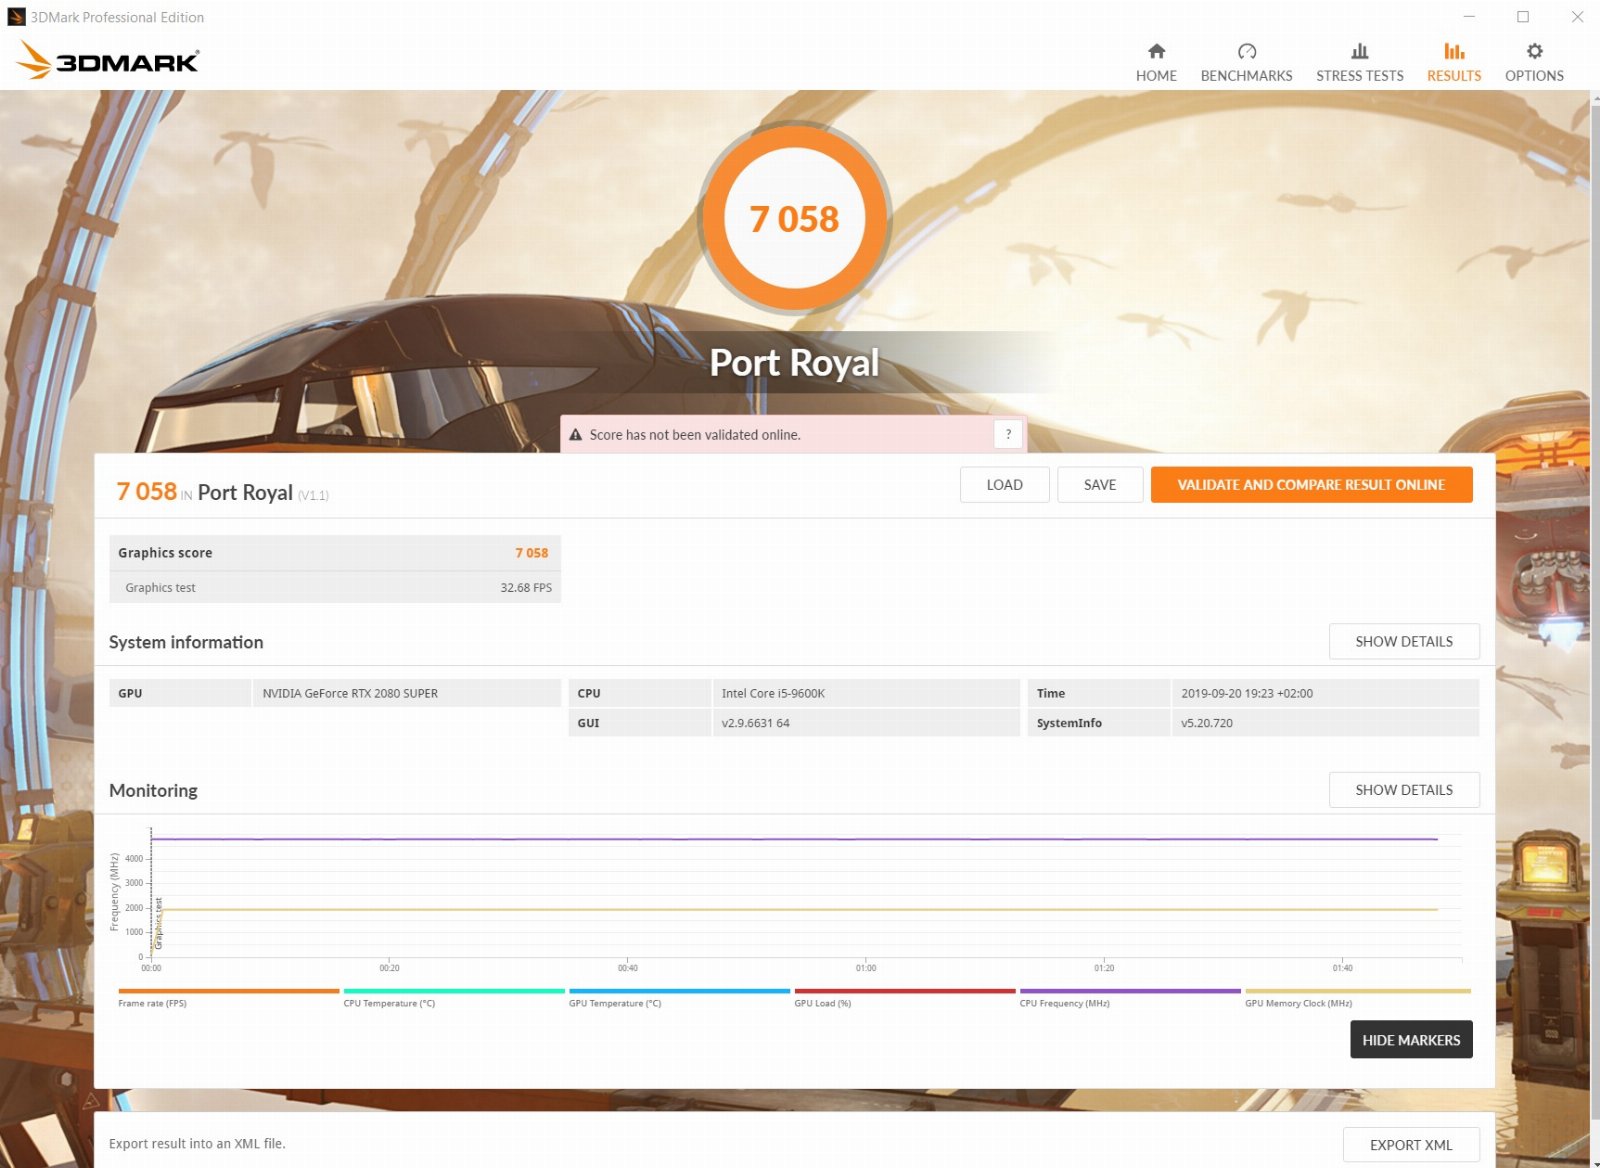
Task: Click the Port Royal title heading
Action: 794,362
